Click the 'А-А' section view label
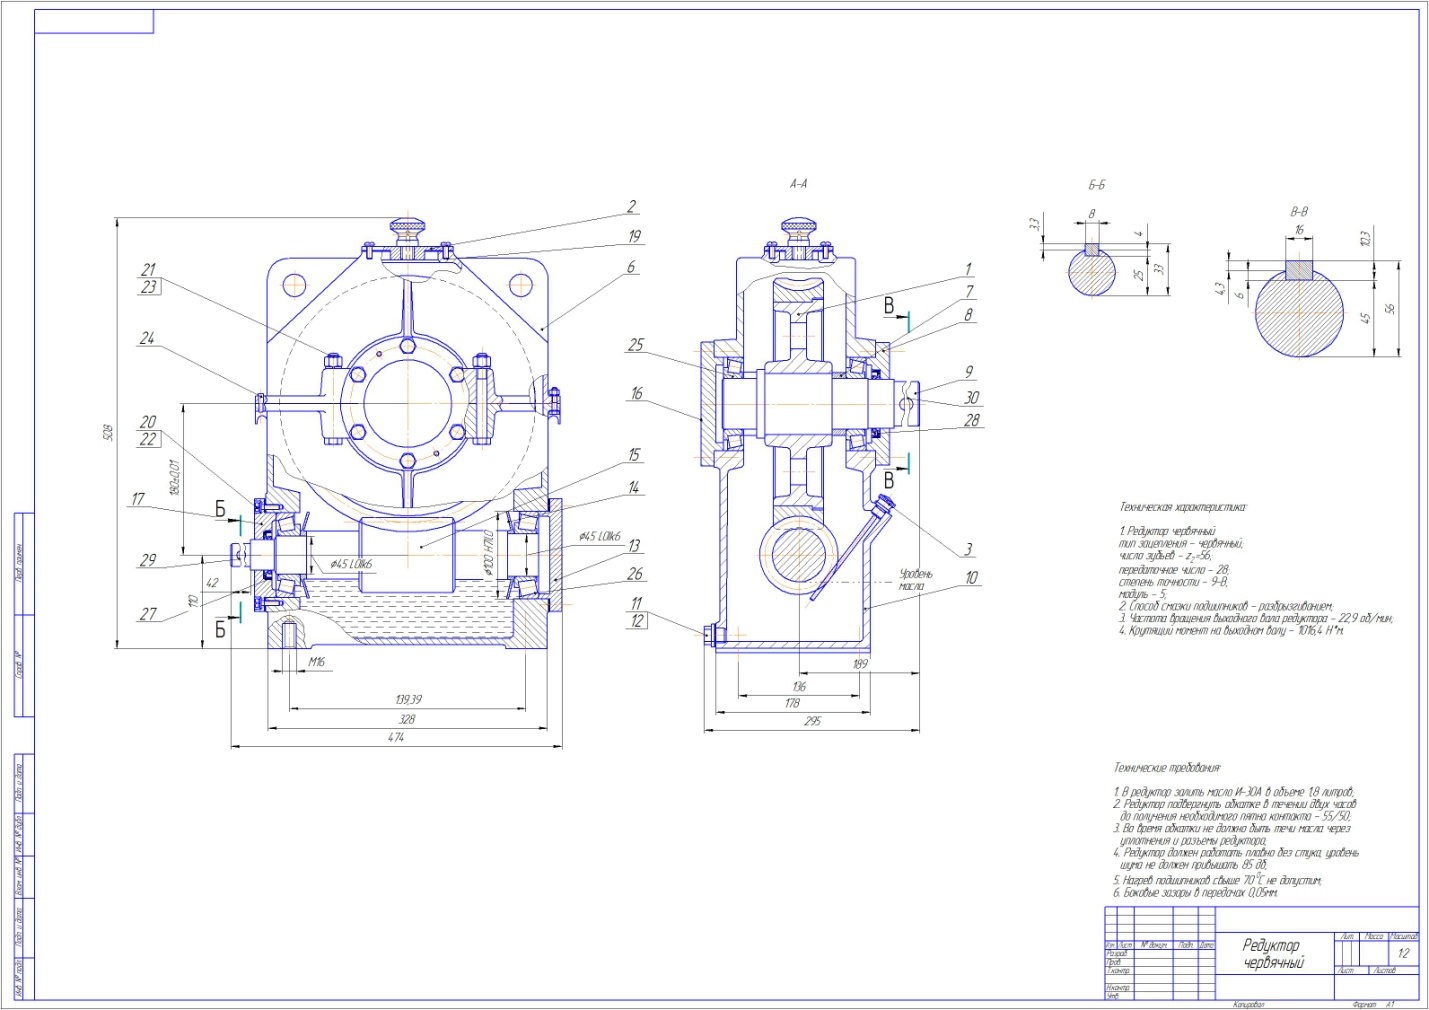 (x=798, y=184)
